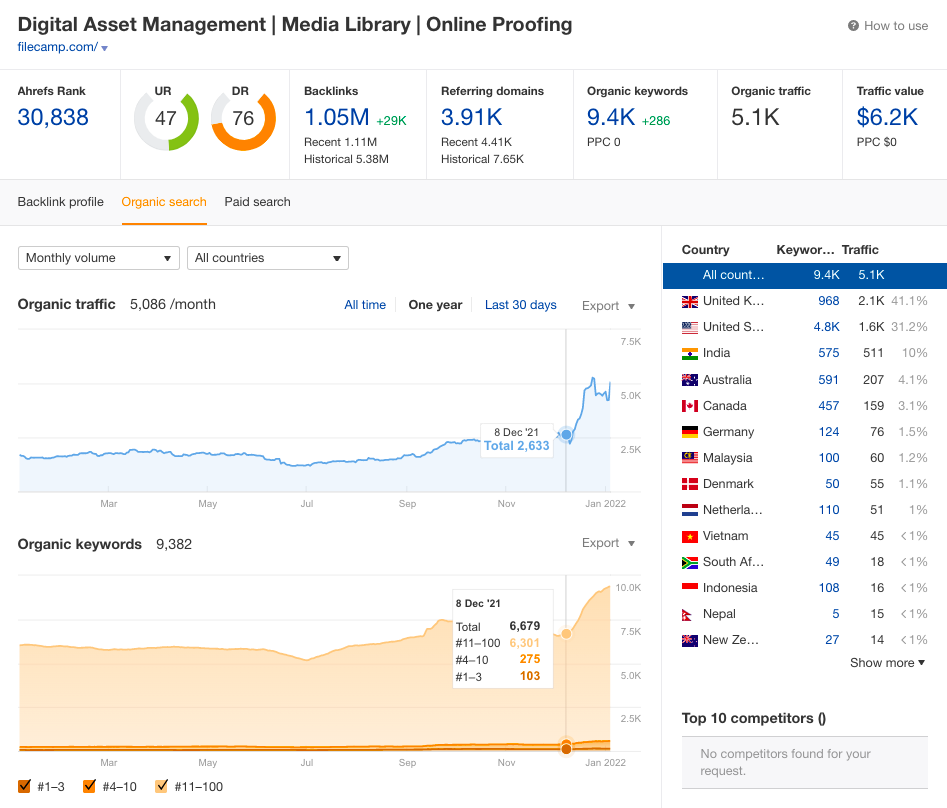Click Malaysia keywords count 100
Screen dimensions: 947x808
click(x=829, y=458)
